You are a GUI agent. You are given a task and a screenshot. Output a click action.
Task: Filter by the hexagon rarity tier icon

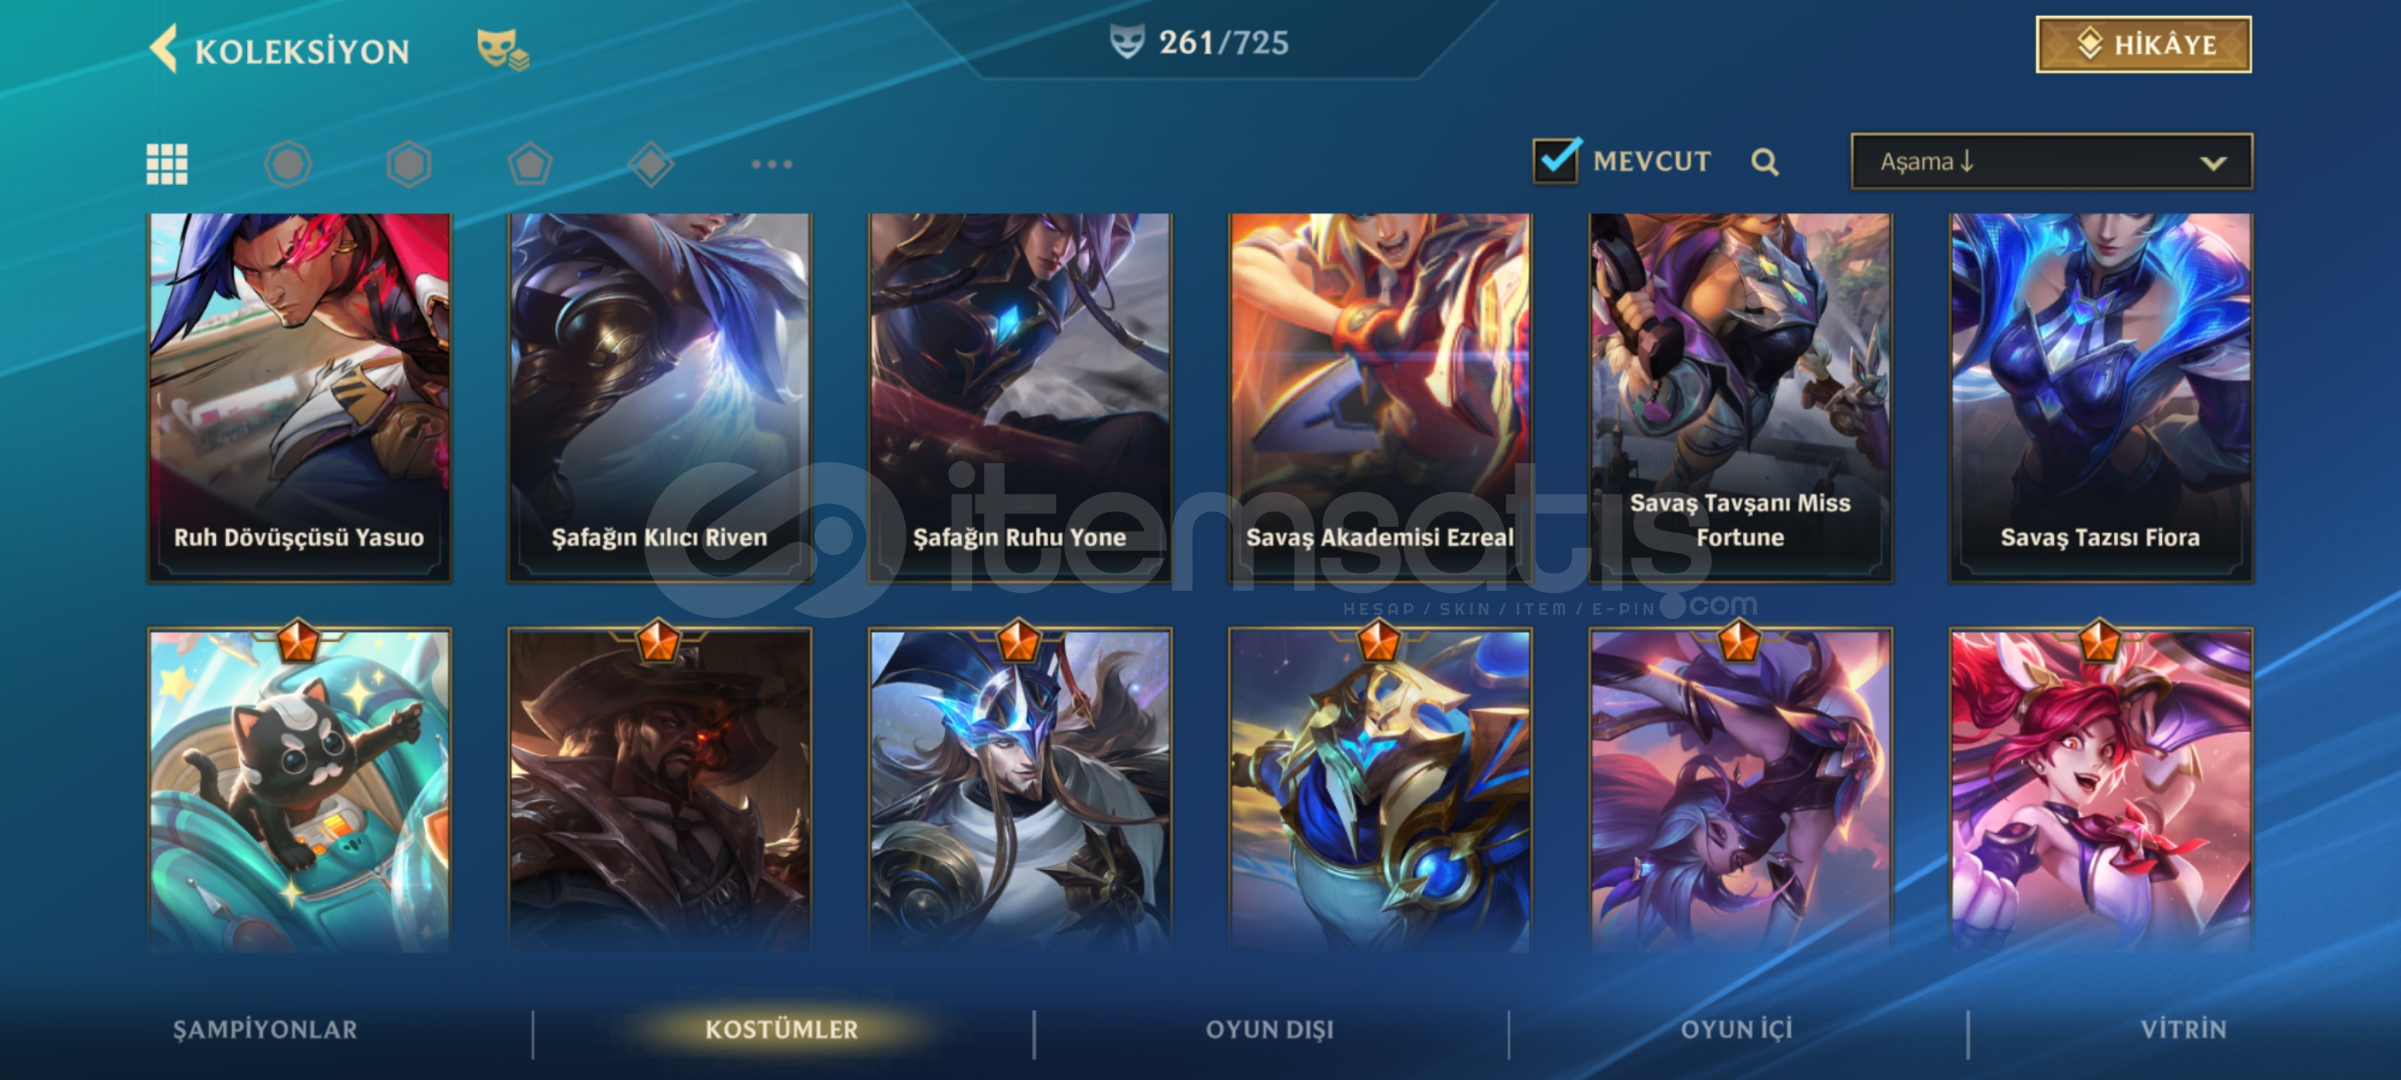[x=409, y=164]
